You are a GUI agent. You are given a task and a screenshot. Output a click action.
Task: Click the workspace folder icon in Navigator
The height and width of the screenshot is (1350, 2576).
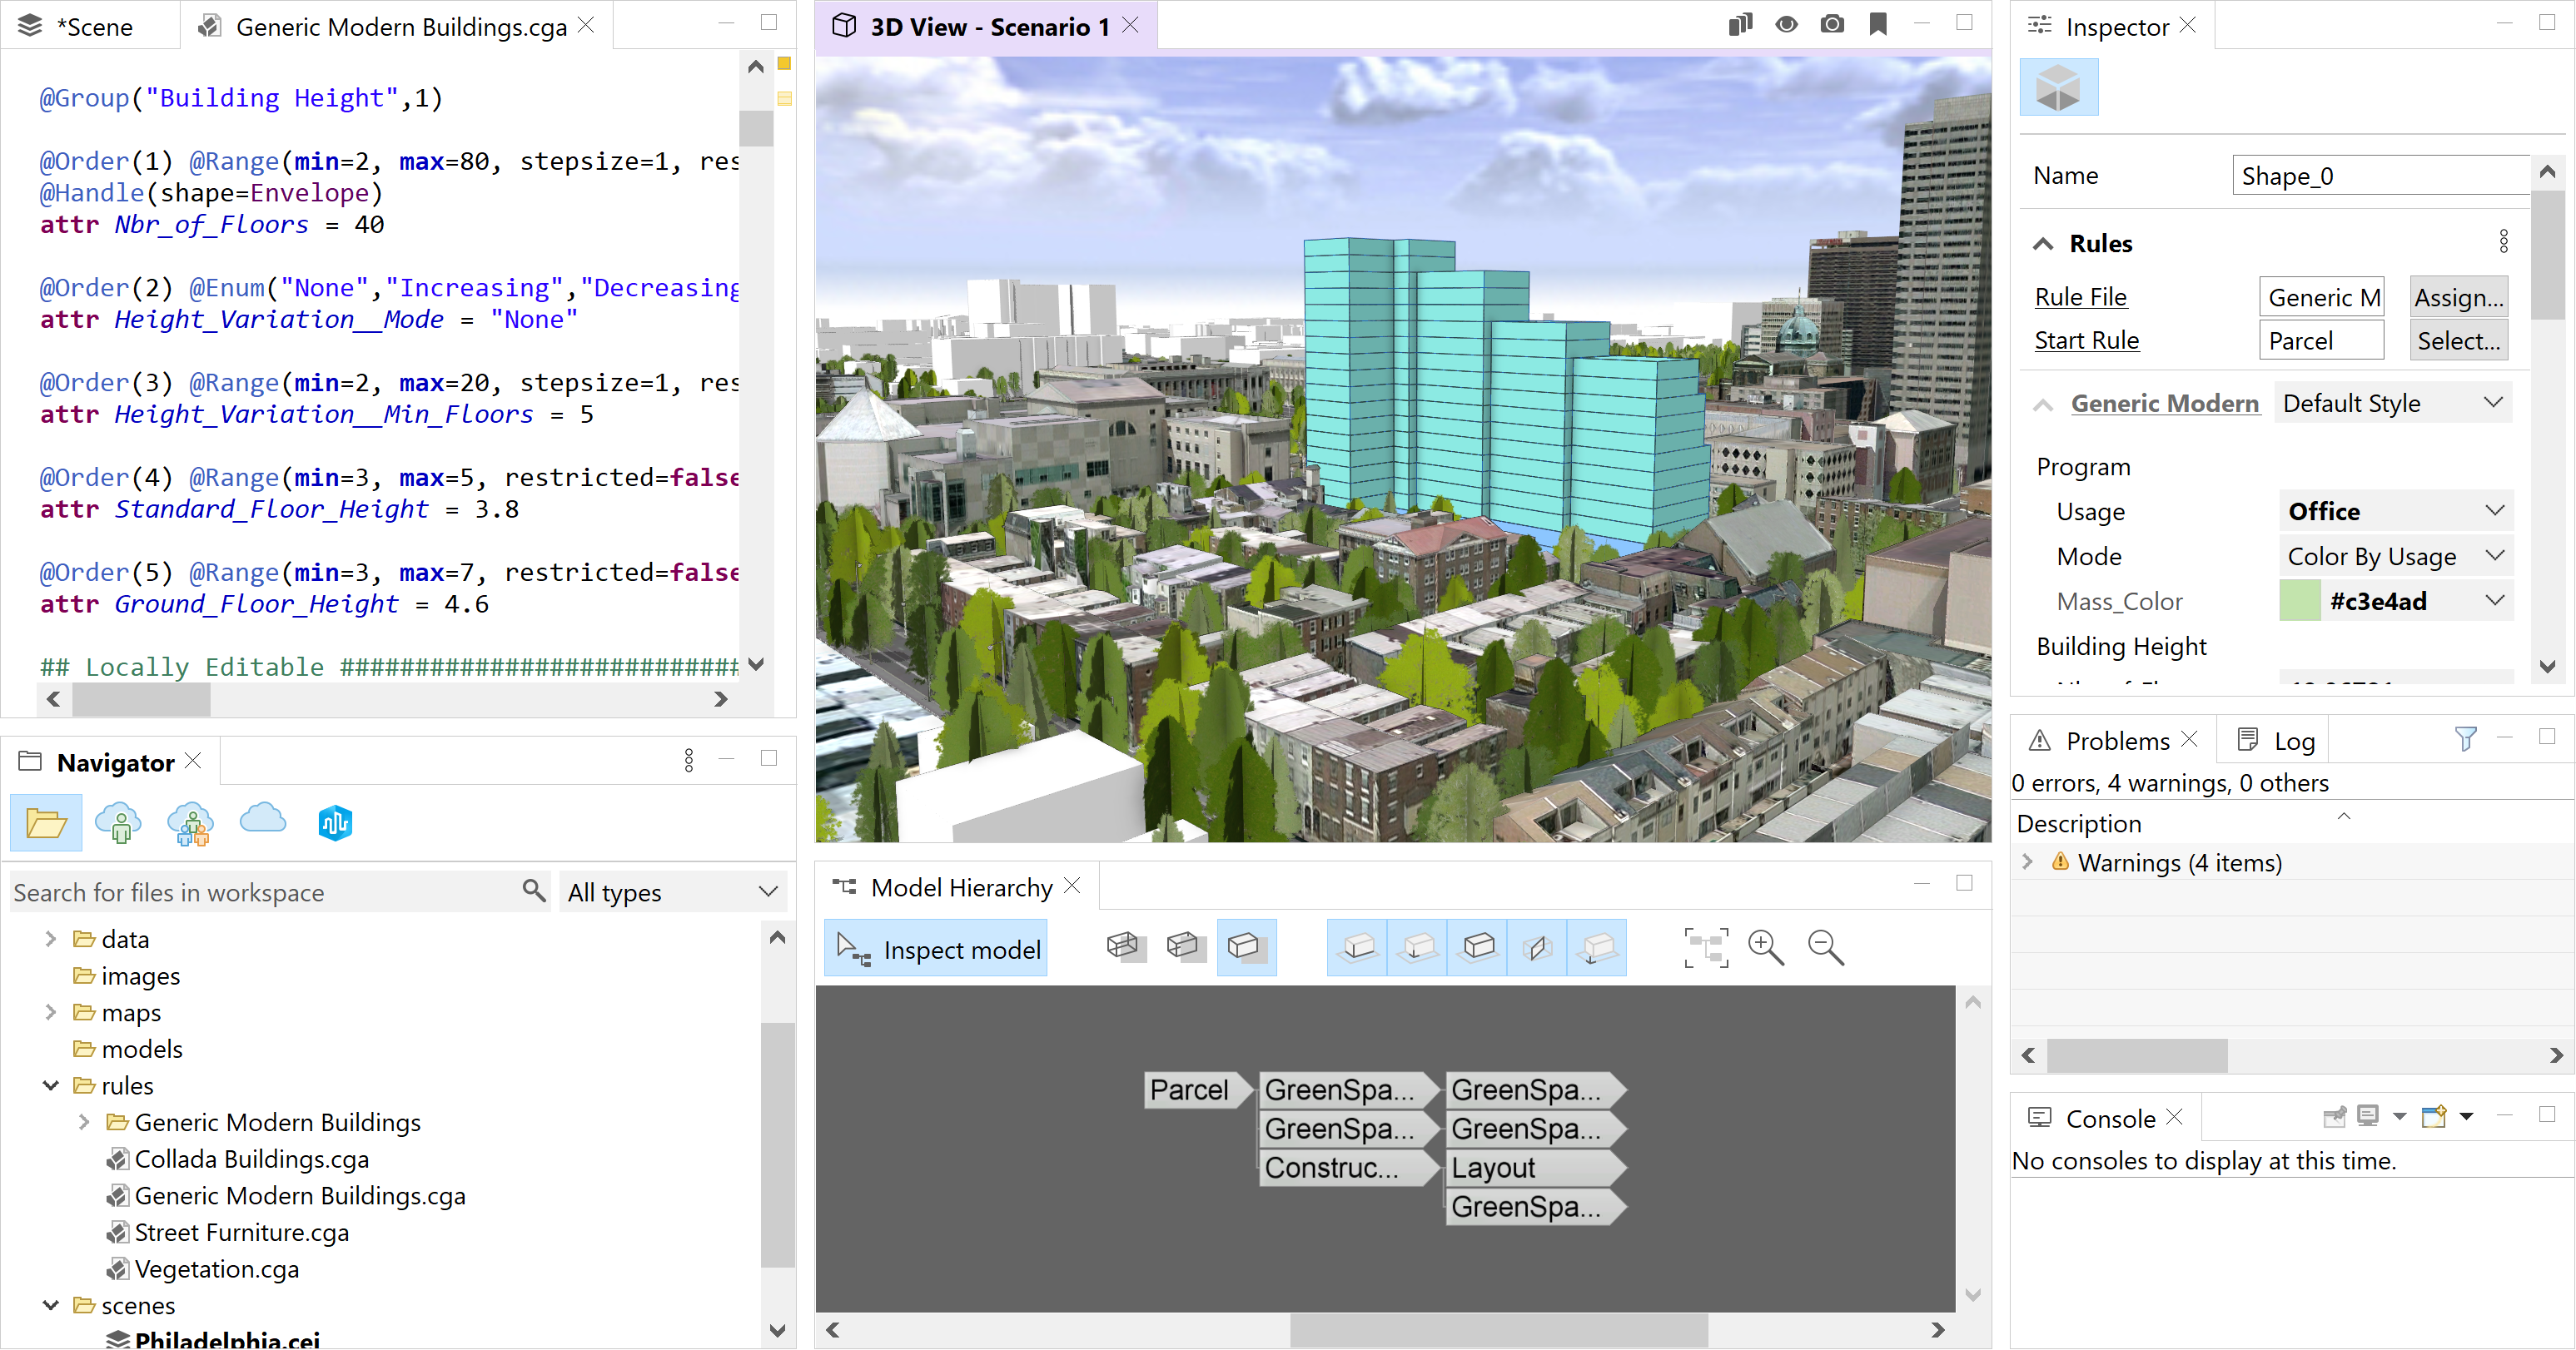pyautogui.click(x=46, y=823)
